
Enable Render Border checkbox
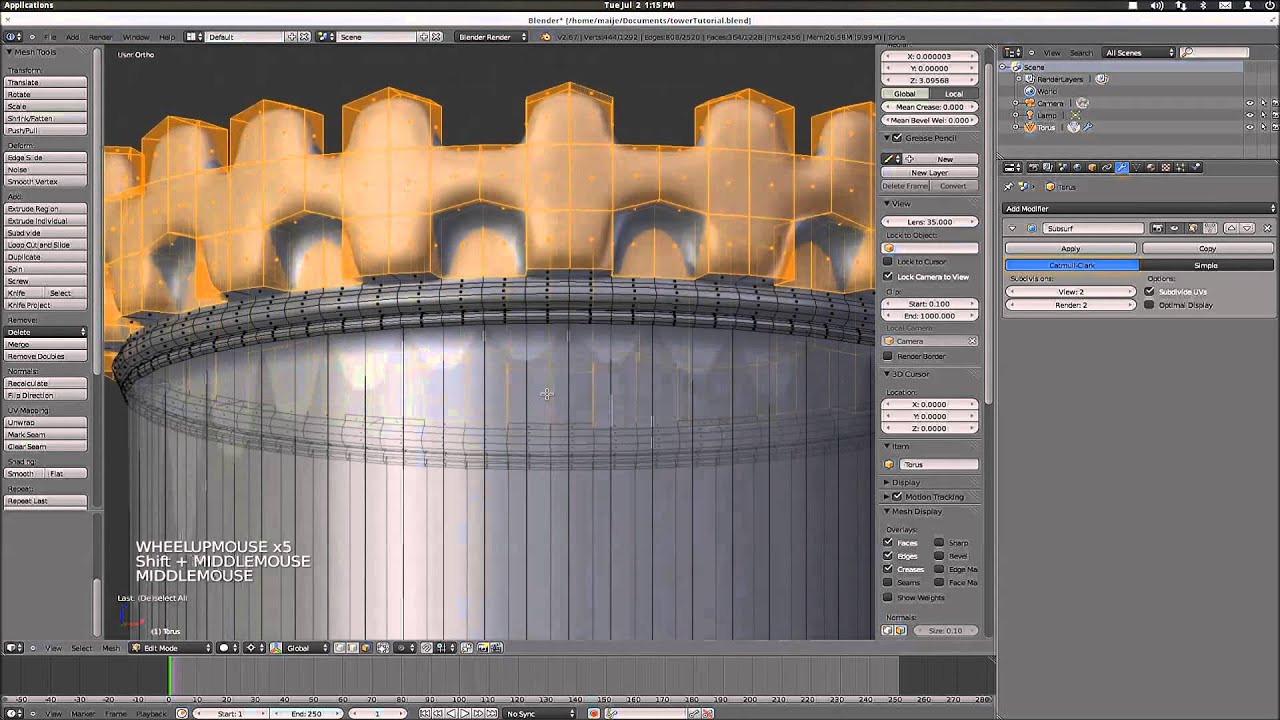888,356
